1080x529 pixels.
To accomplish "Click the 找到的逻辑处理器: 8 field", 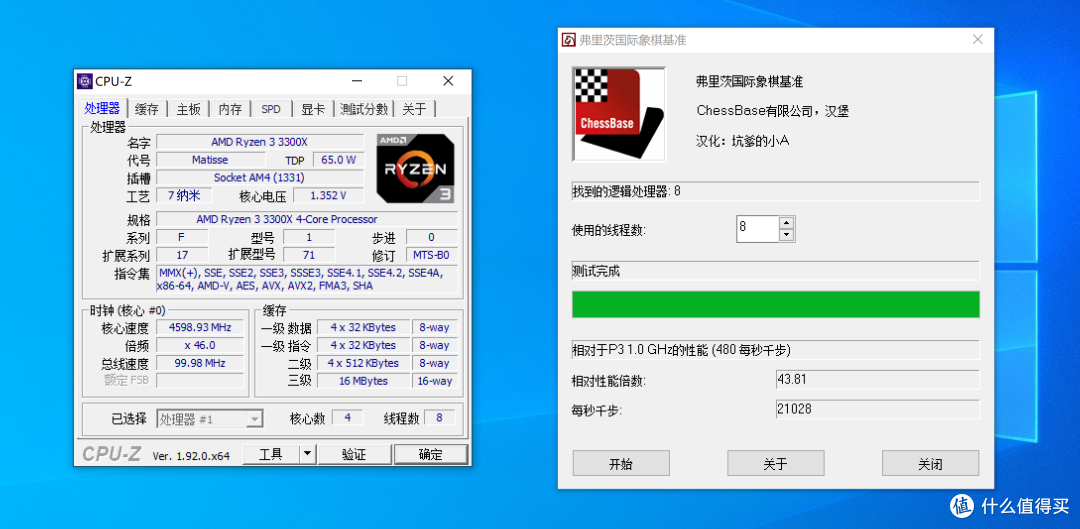I will [776, 191].
